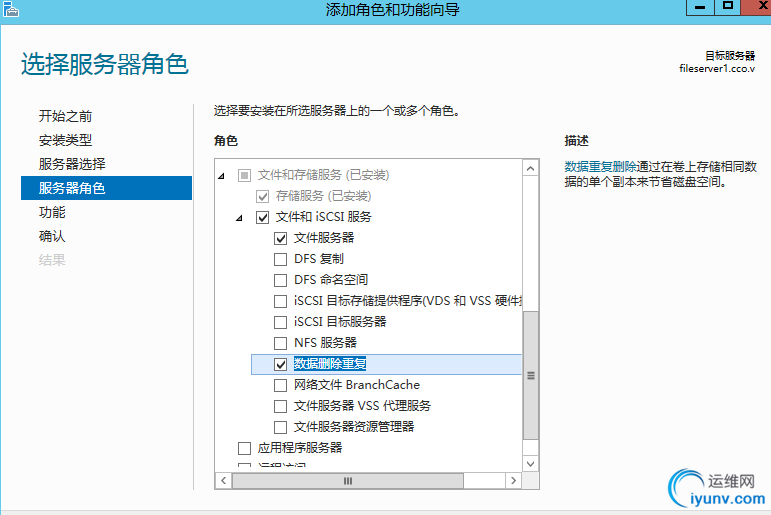Image resolution: width=771 pixels, height=515 pixels.
Task: Go to 服务器选择 step
Action: pos(72,164)
